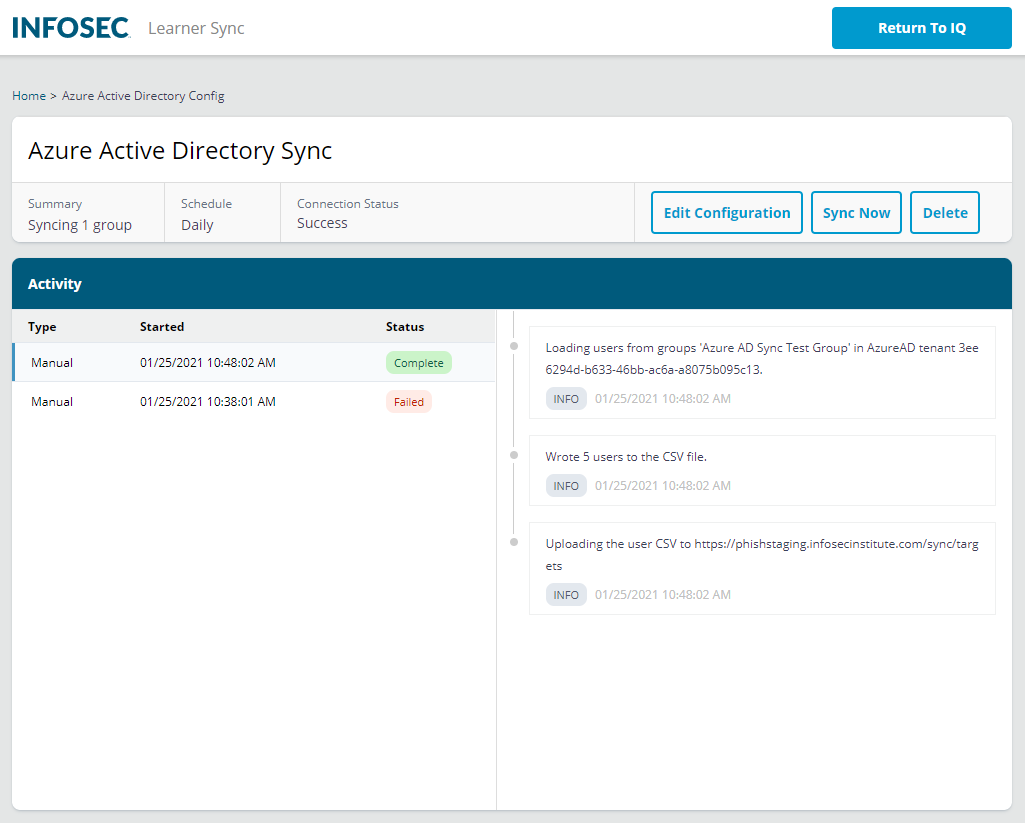Screen dimensions: 1025x823
Task: Click the Complete status badge
Action: [x=418, y=362]
